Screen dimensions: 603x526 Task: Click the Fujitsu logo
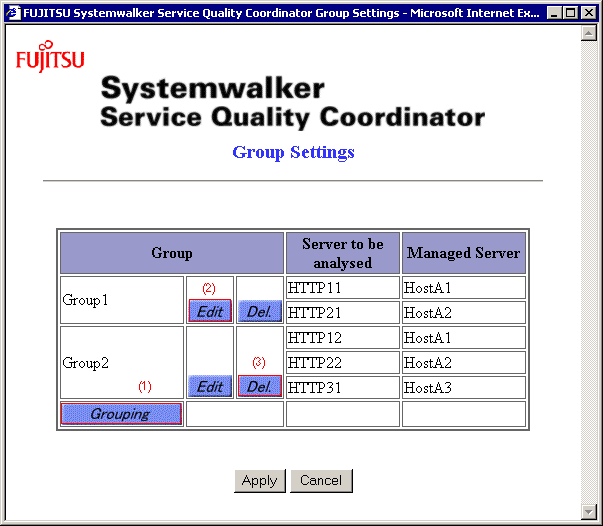(x=50, y=57)
